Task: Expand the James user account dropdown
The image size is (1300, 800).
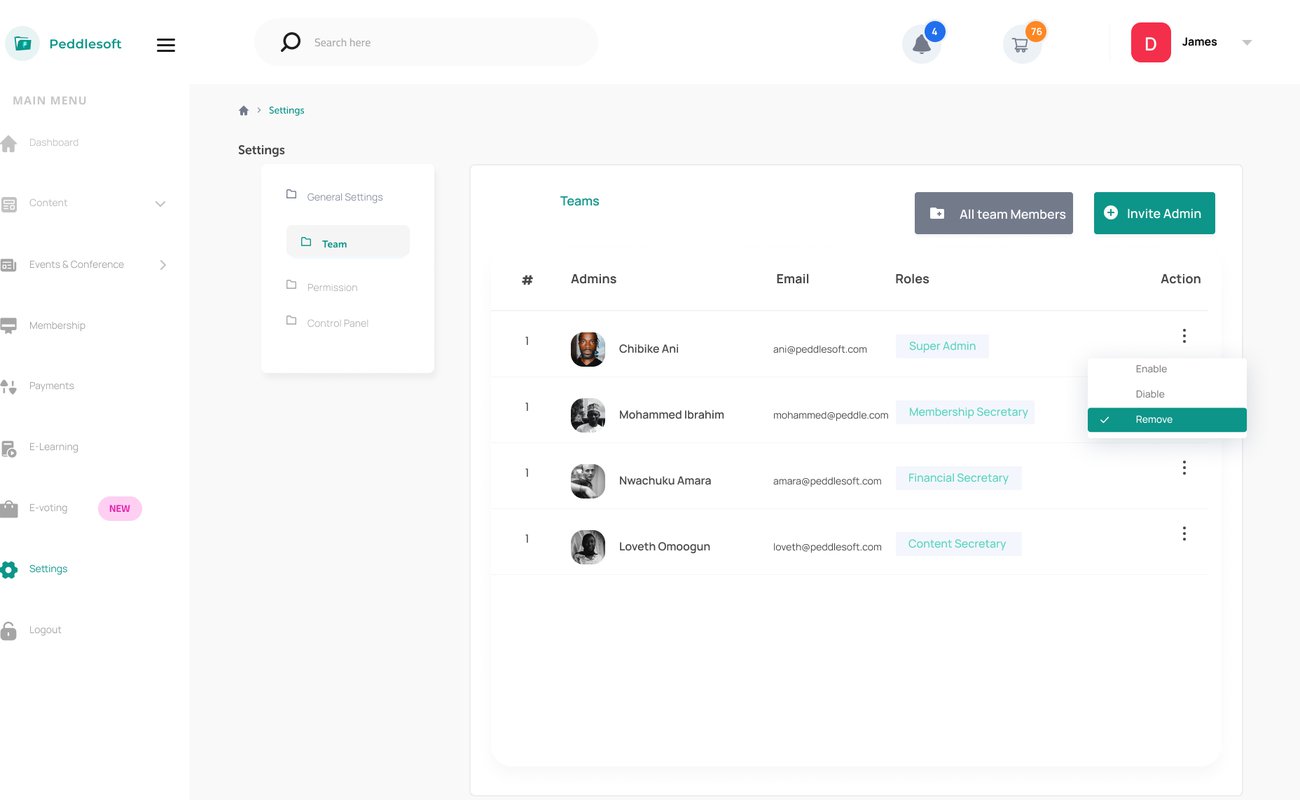Action: pos(1246,42)
